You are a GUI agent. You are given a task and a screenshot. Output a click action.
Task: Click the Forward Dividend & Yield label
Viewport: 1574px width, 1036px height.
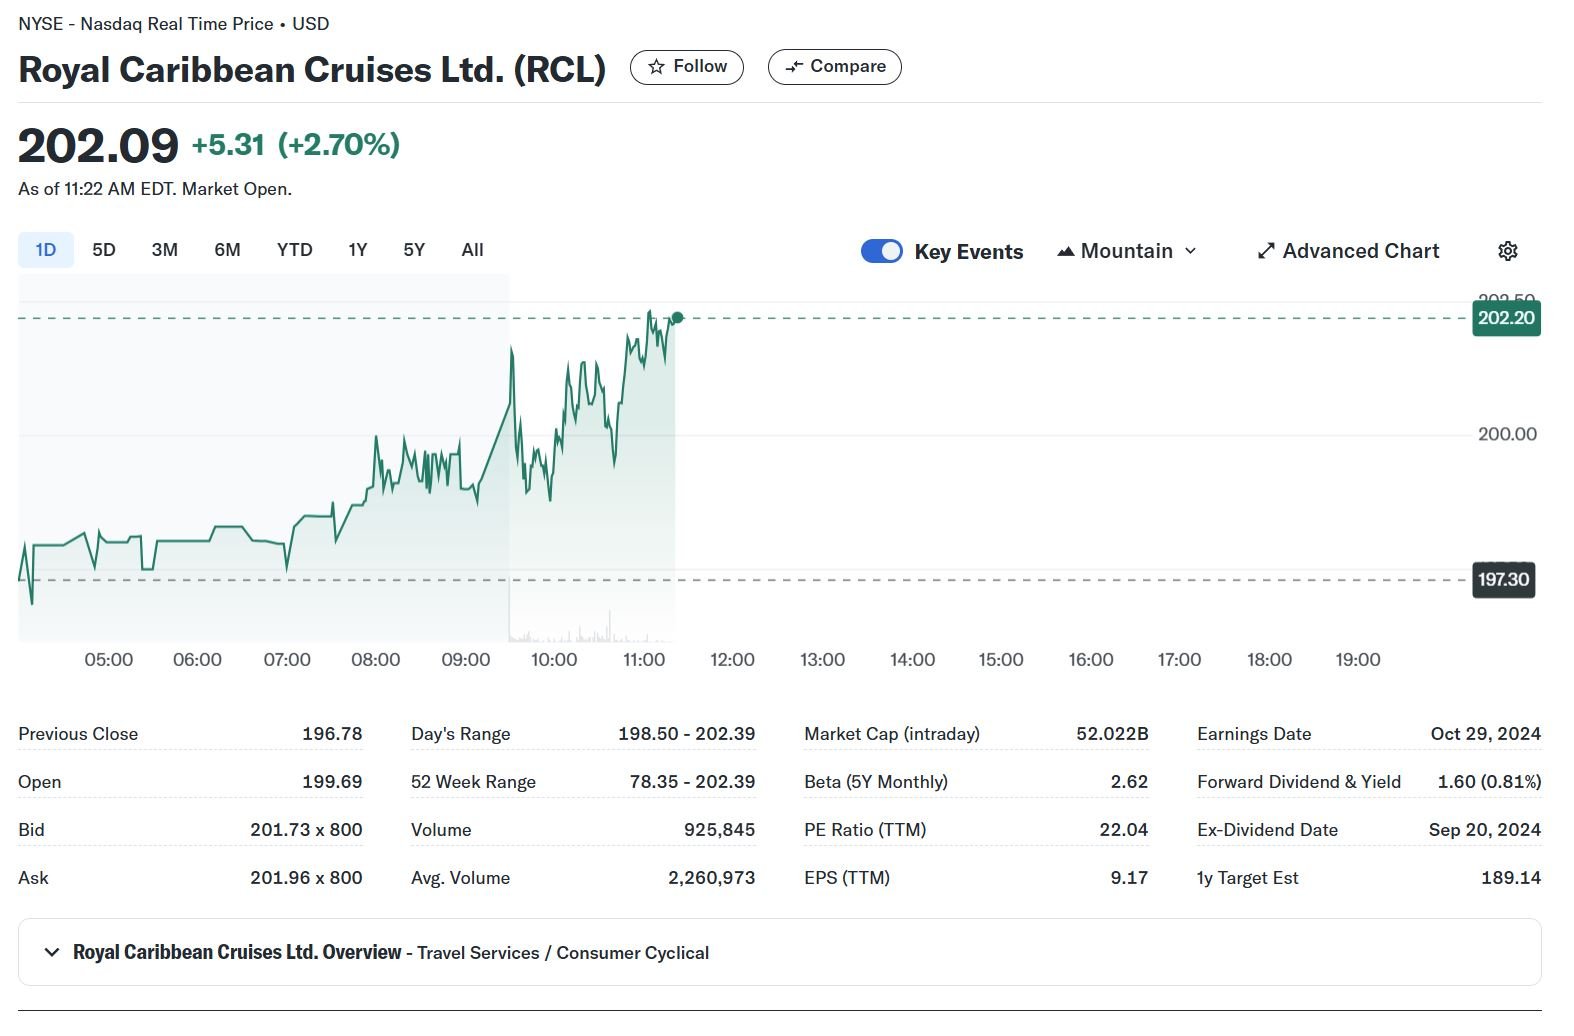(1299, 782)
